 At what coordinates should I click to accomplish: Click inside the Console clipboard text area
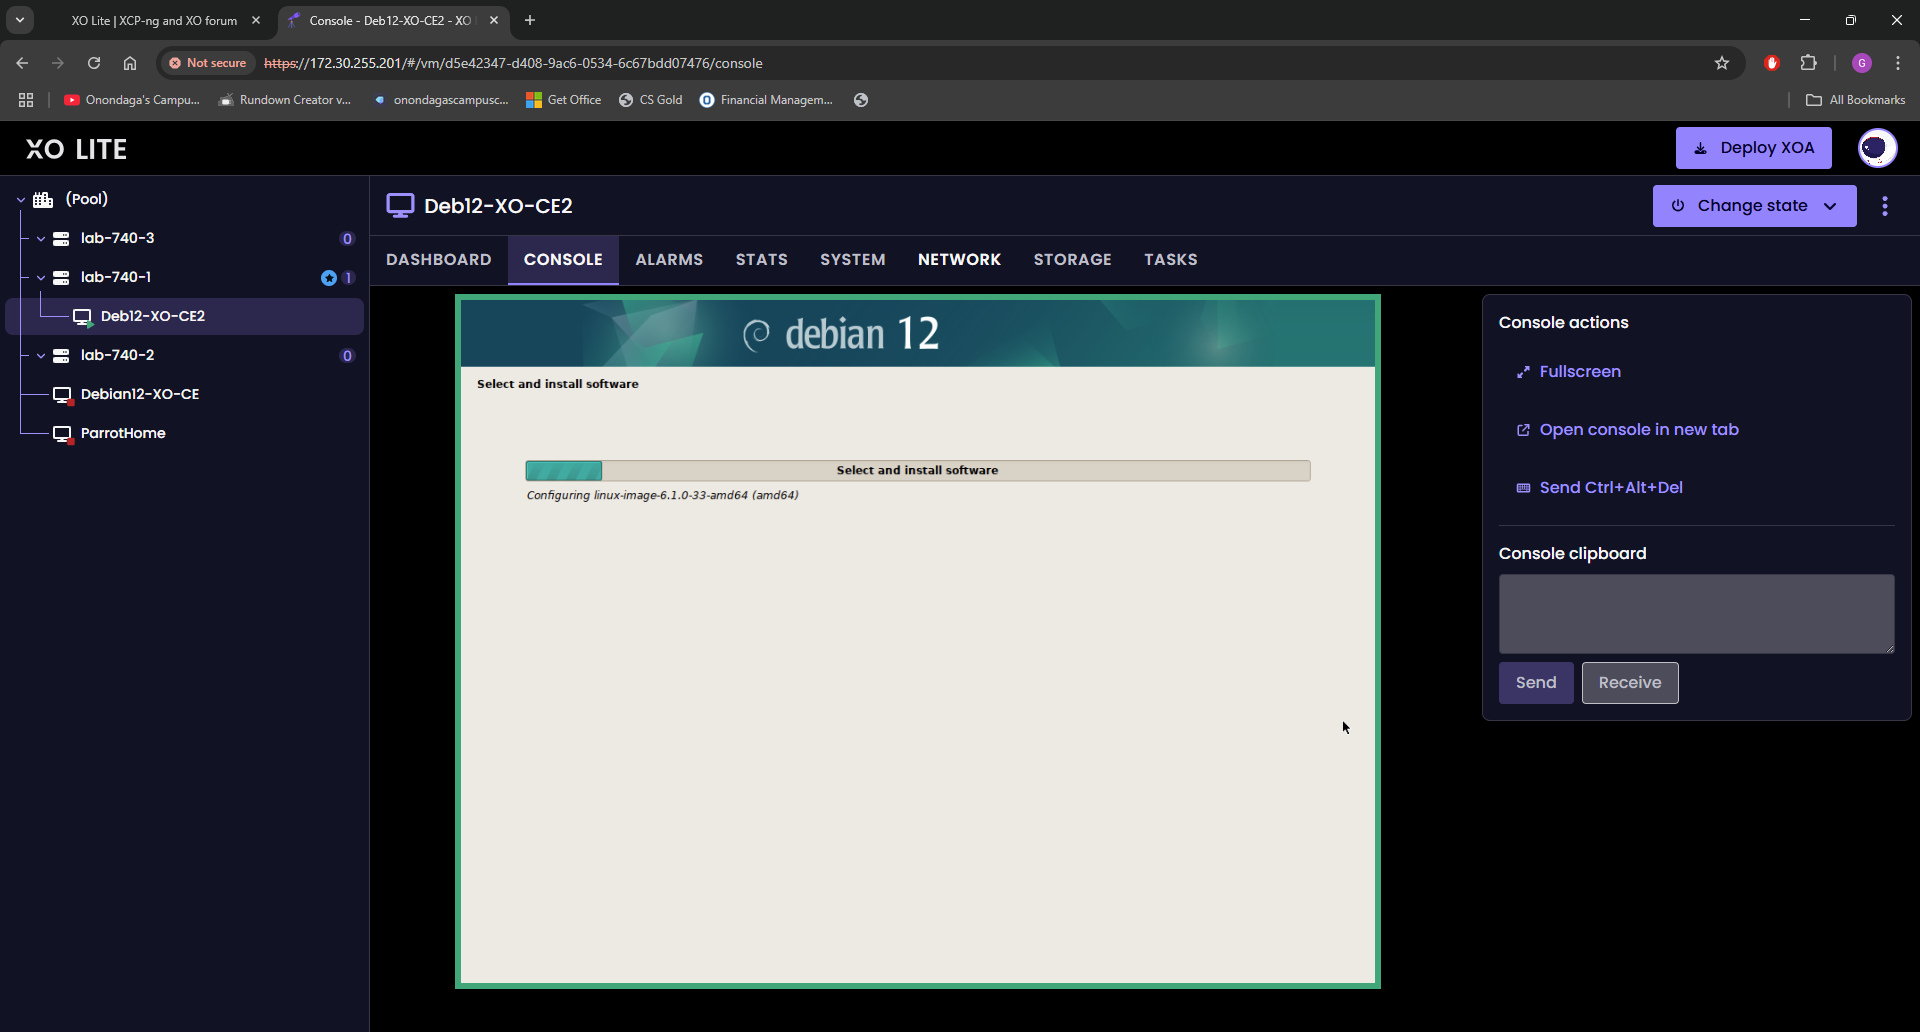coord(1695,614)
